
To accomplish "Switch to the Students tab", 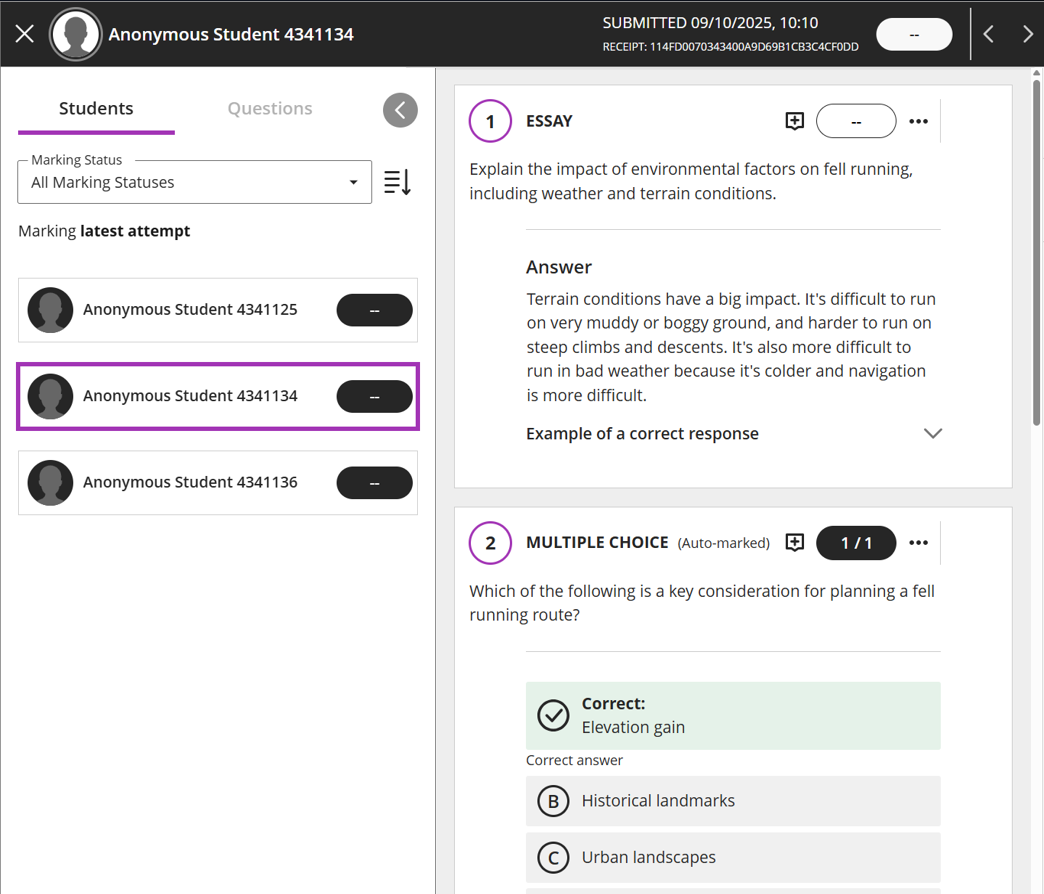I will (x=96, y=109).
